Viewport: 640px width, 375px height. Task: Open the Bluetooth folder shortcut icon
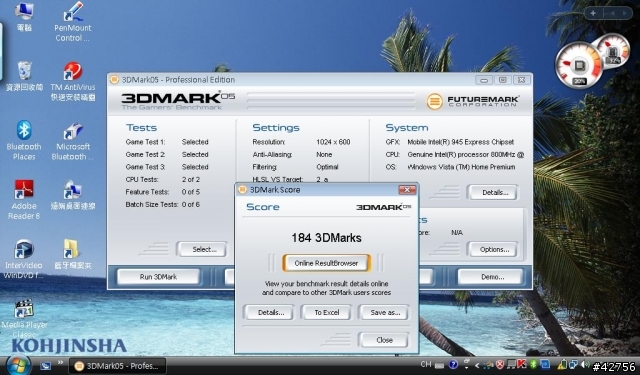click(73, 254)
